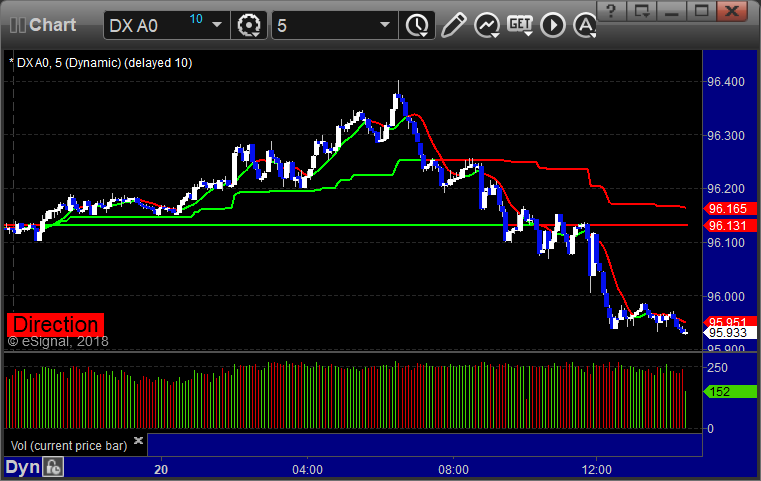Click the green 152 volume marker
The width and height of the screenshot is (761, 481).
(729, 391)
